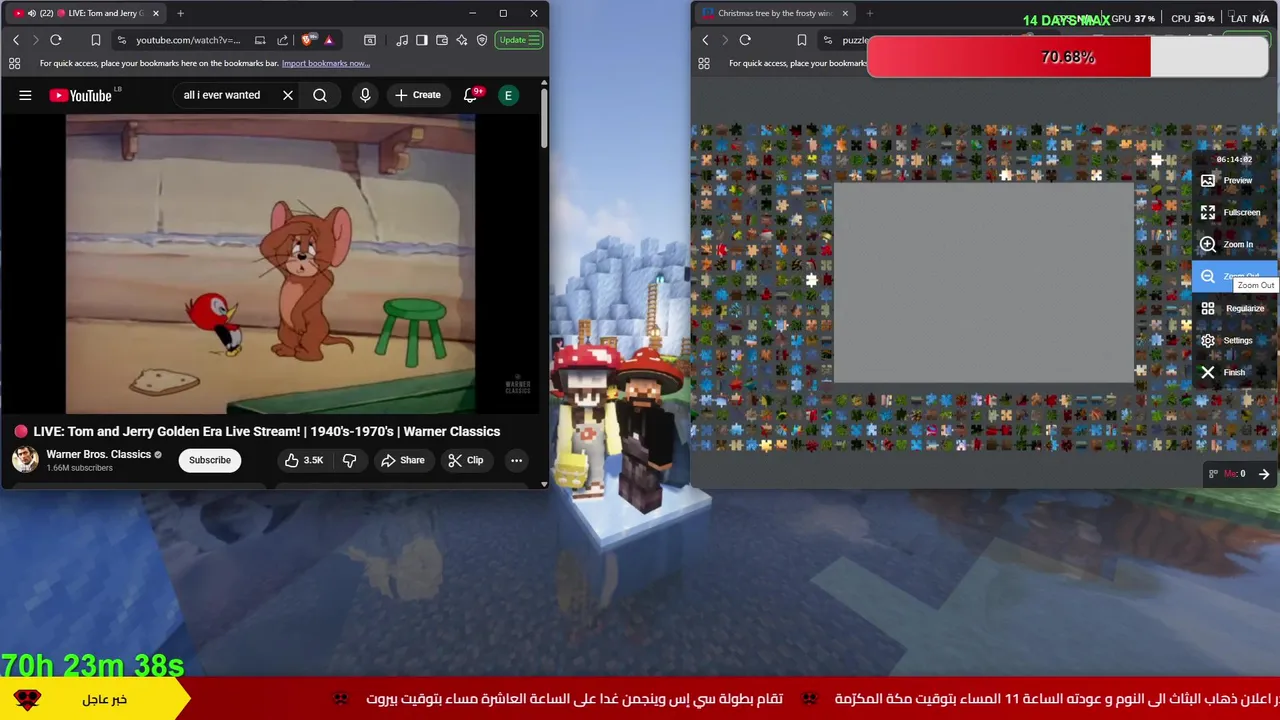Image resolution: width=1280 pixels, height=720 pixels.
Task: Open the E account avatar menu
Action: click(x=508, y=95)
